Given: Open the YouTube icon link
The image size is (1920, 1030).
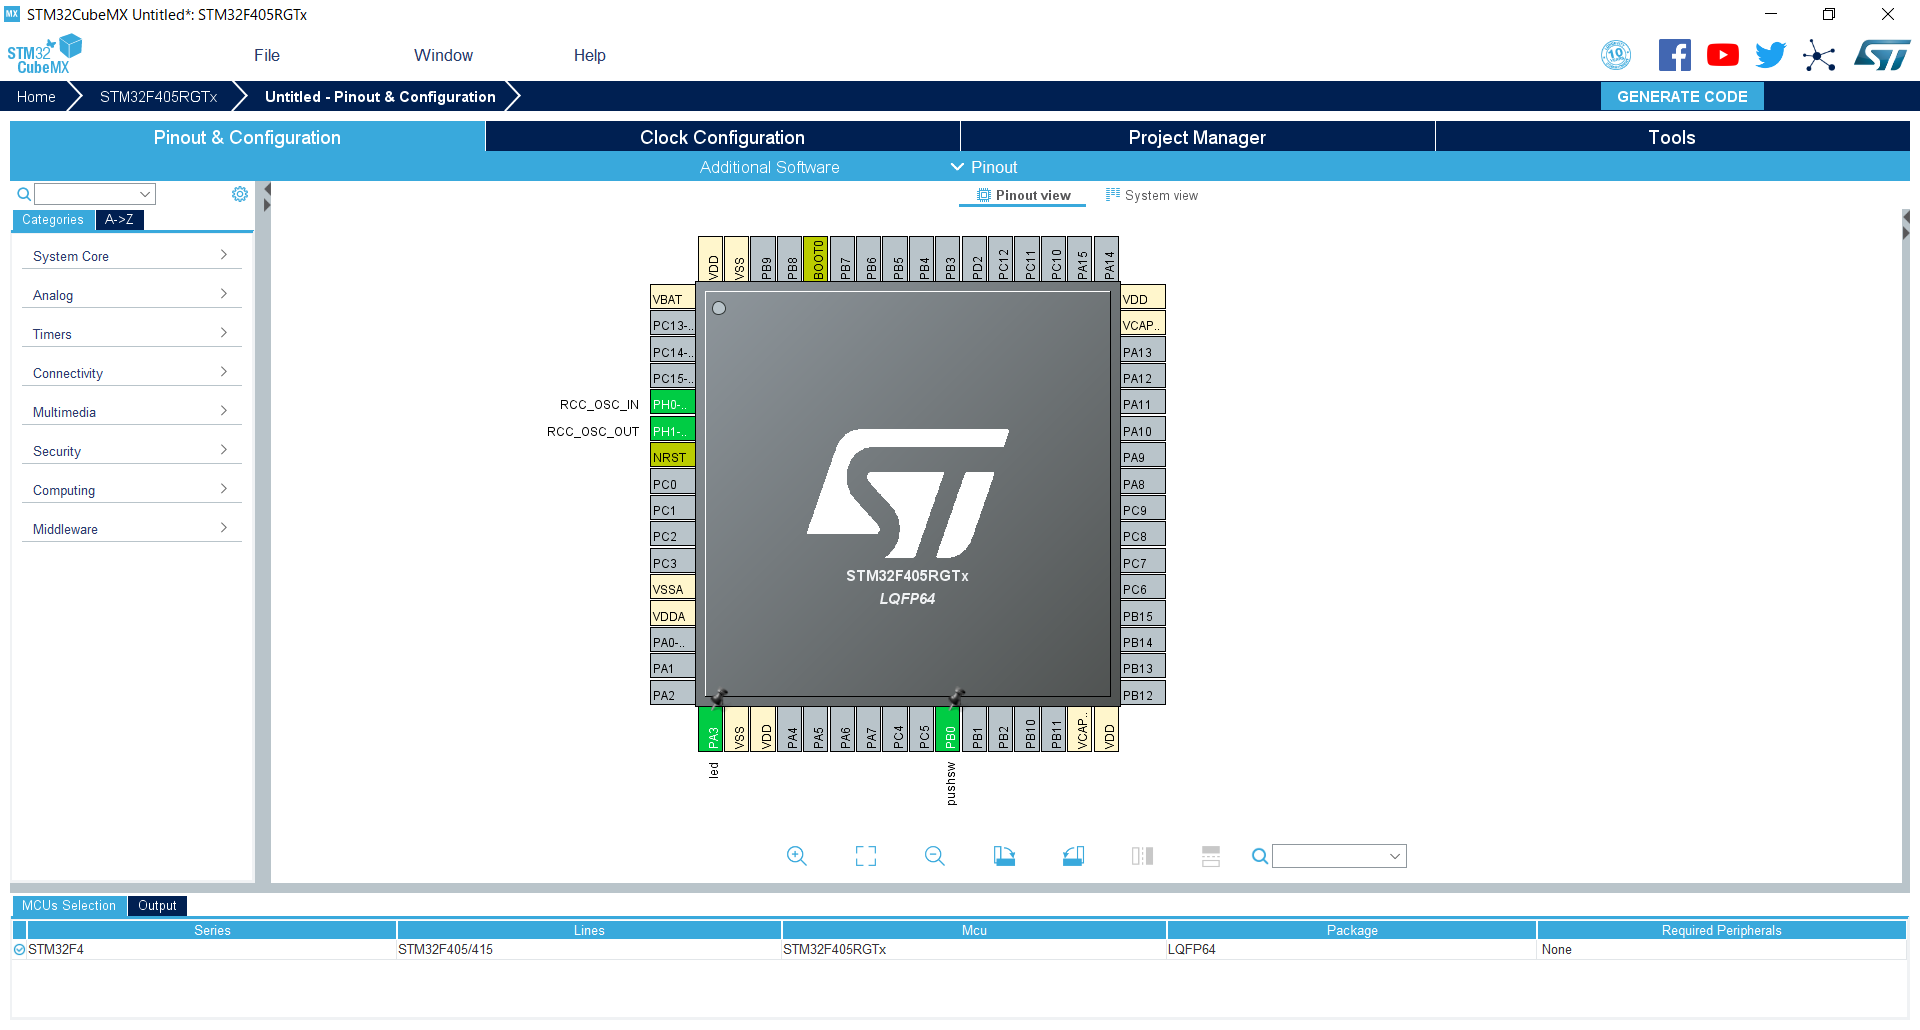Looking at the screenshot, I should click(1722, 55).
